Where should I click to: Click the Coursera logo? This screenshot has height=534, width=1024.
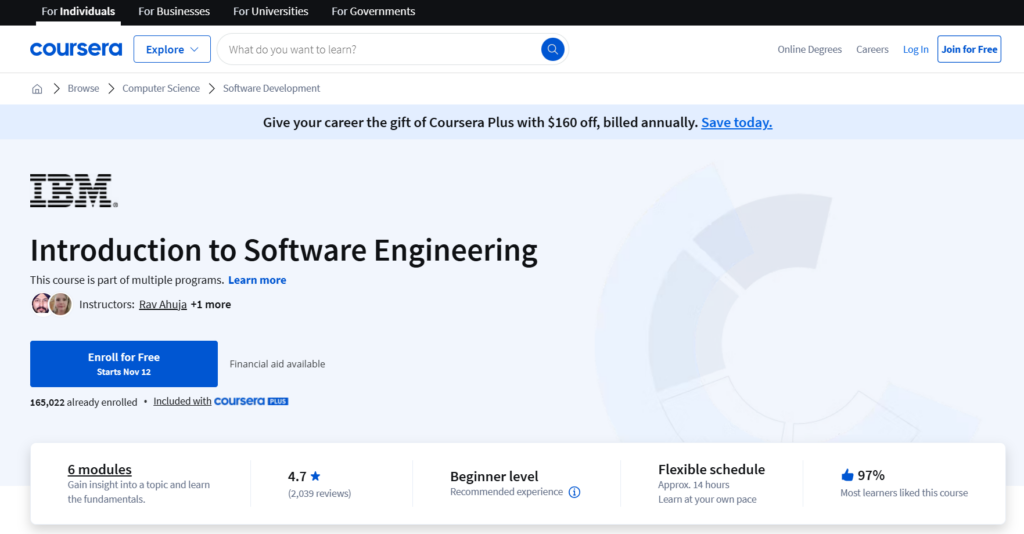76,49
